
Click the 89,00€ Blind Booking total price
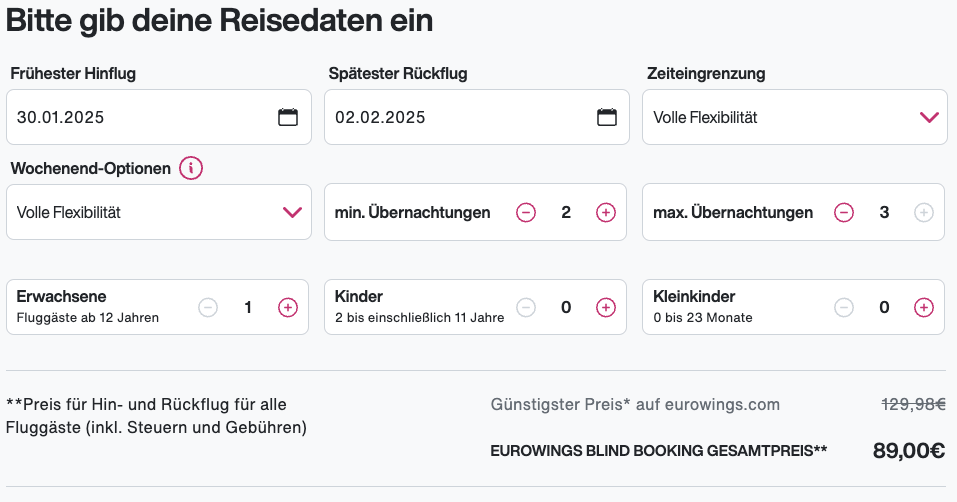909,450
